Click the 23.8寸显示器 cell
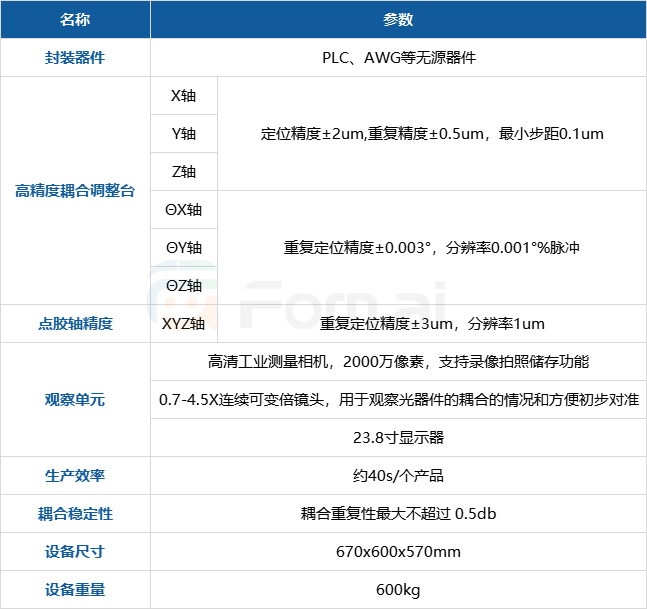The height and width of the screenshot is (609, 647). click(x=398, y=437)
